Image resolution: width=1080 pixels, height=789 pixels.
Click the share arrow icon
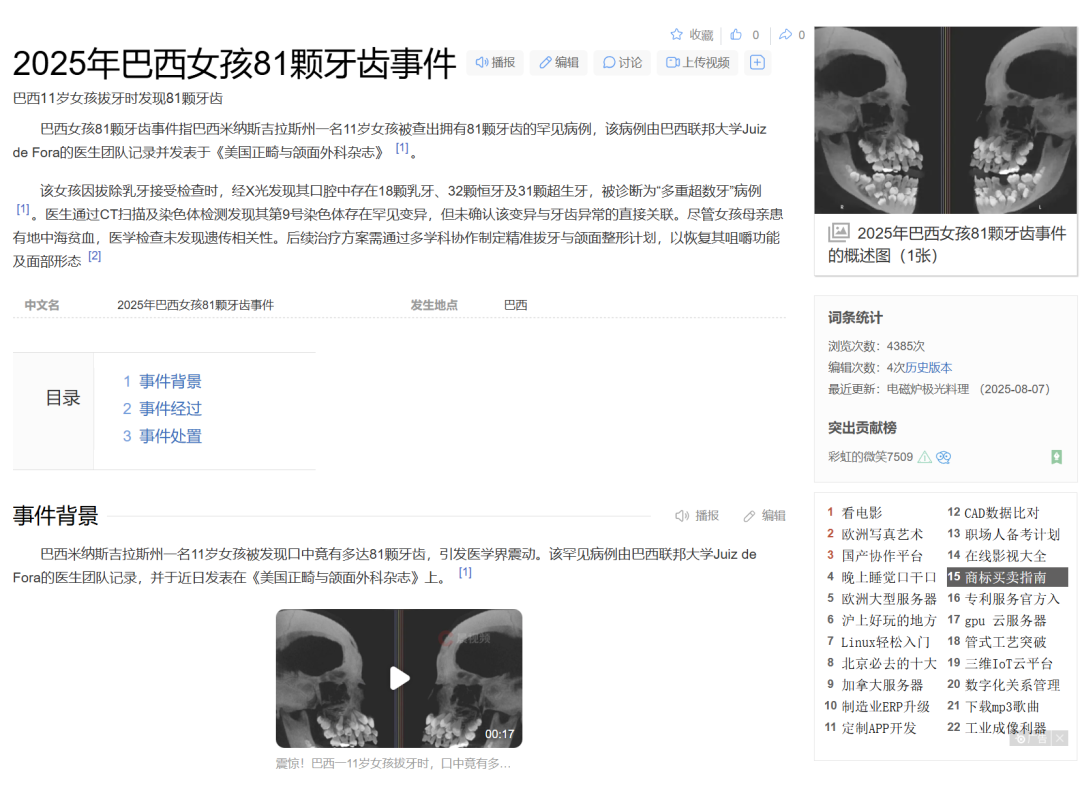point(785,34)
